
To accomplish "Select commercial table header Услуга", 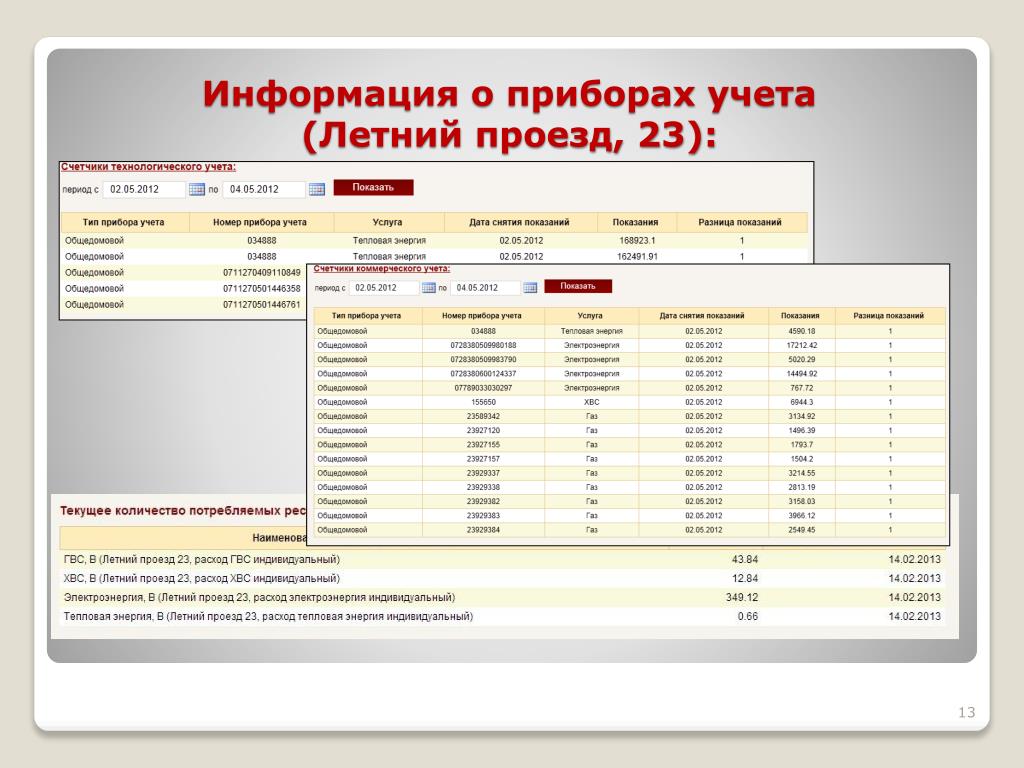I will coord(590,316).
